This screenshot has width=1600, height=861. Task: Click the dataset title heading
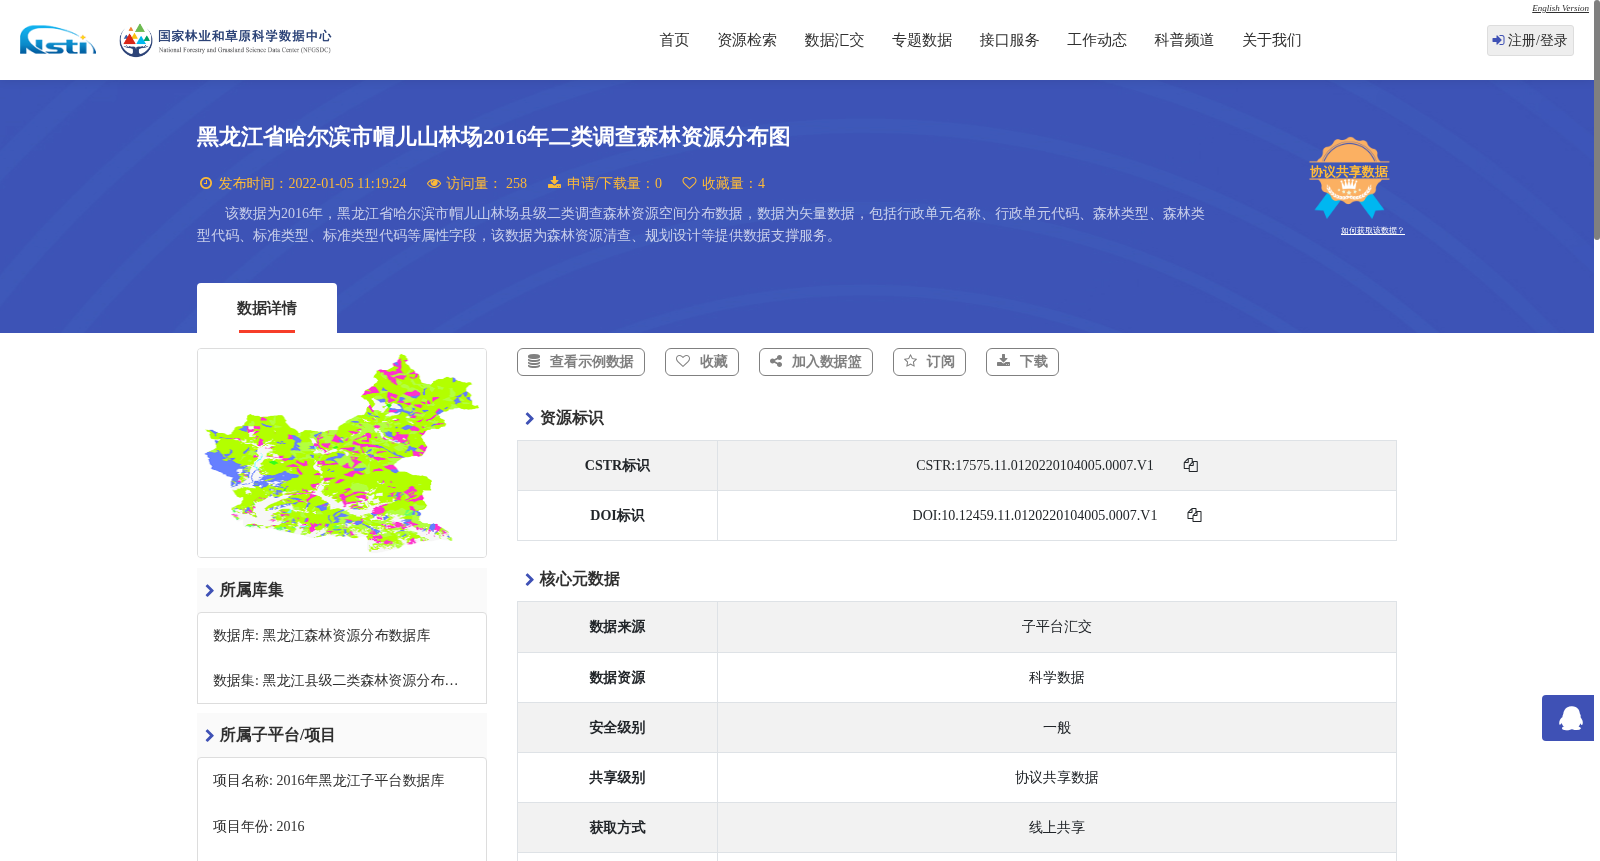pos(493,137)
